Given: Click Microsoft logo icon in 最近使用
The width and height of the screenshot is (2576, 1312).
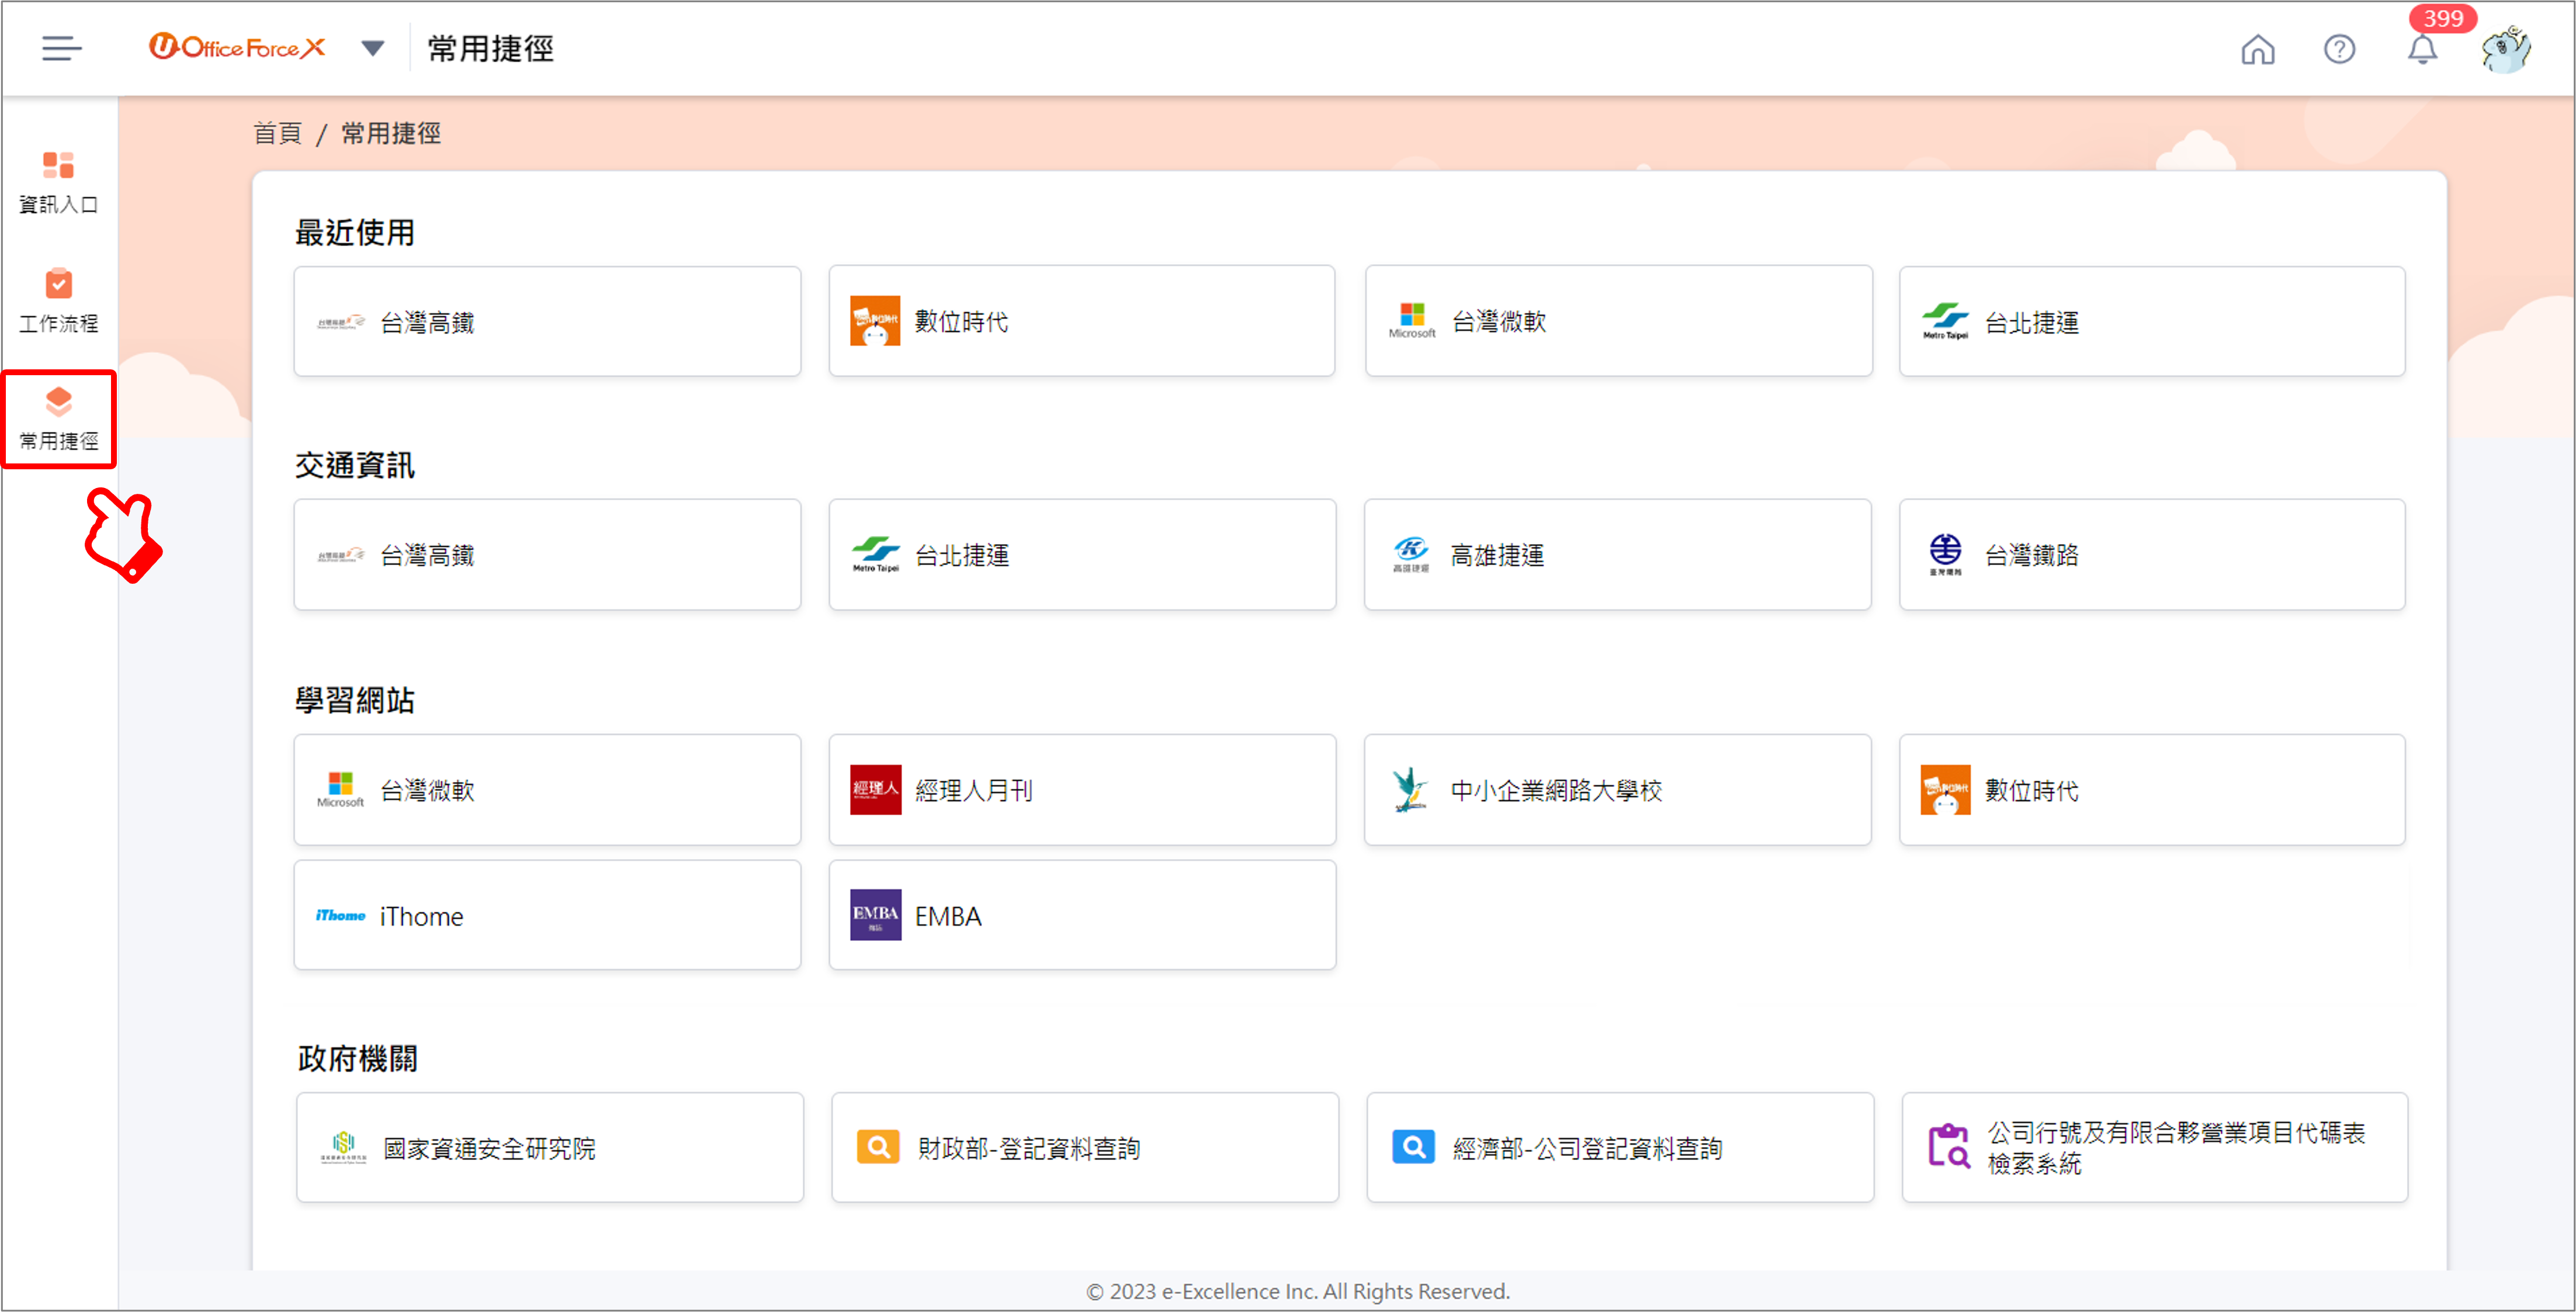Looking at the screenshot, I should tap(1411, 321).
